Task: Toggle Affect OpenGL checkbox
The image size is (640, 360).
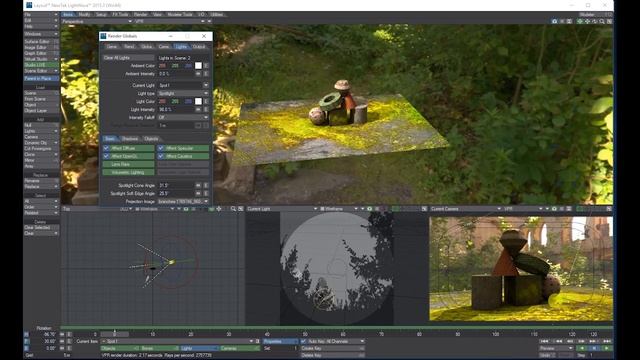Action: [x=106, y=156]
